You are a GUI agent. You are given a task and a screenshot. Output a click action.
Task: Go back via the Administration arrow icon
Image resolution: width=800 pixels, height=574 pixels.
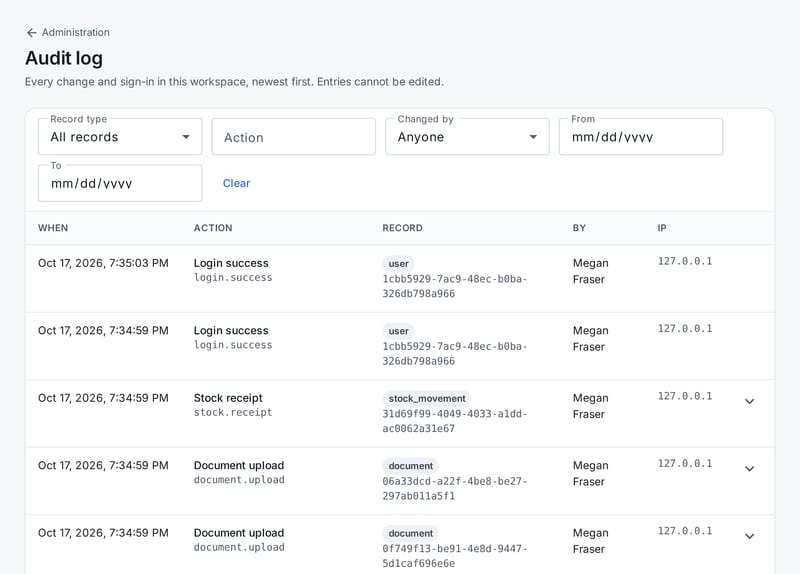(32, 33)
